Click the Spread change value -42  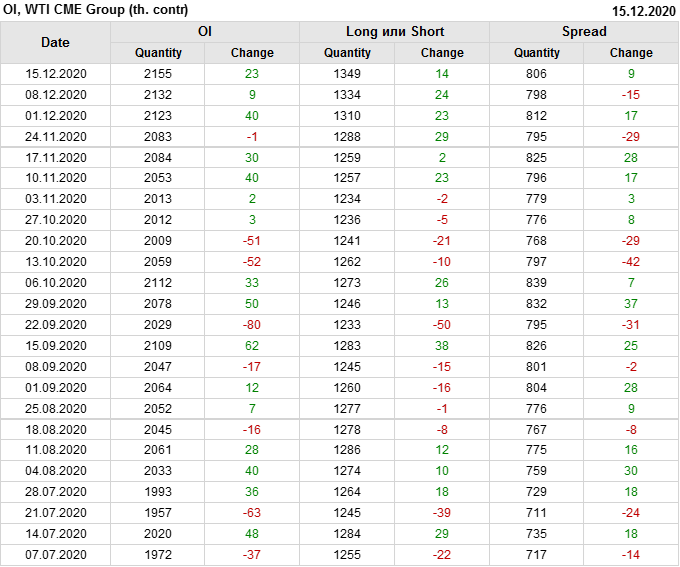coord(631,262)
